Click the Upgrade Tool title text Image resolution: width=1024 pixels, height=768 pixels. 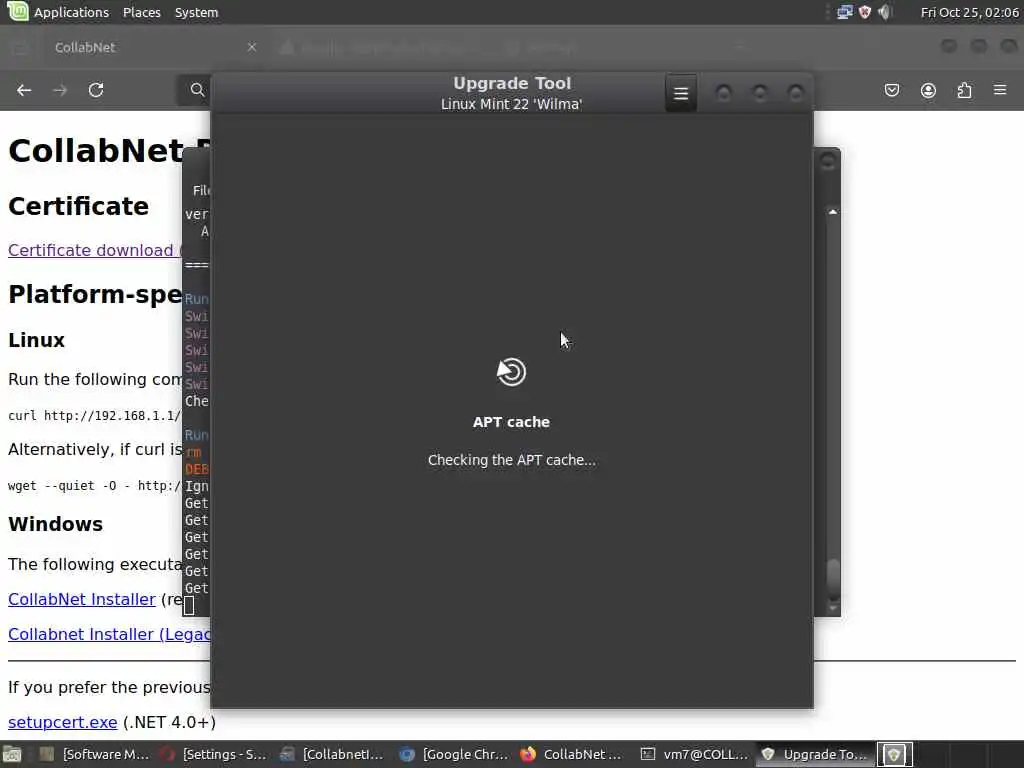[x=512, y=84]
